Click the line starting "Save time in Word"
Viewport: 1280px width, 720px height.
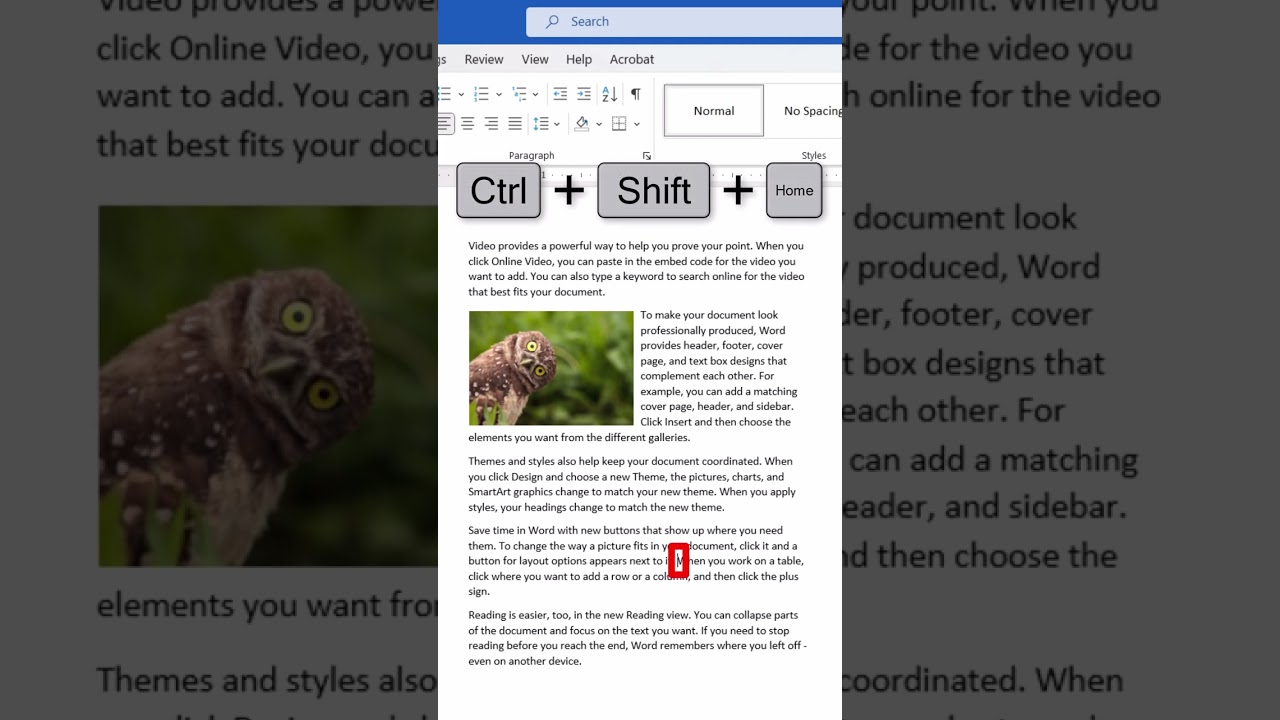click(625, 531)
